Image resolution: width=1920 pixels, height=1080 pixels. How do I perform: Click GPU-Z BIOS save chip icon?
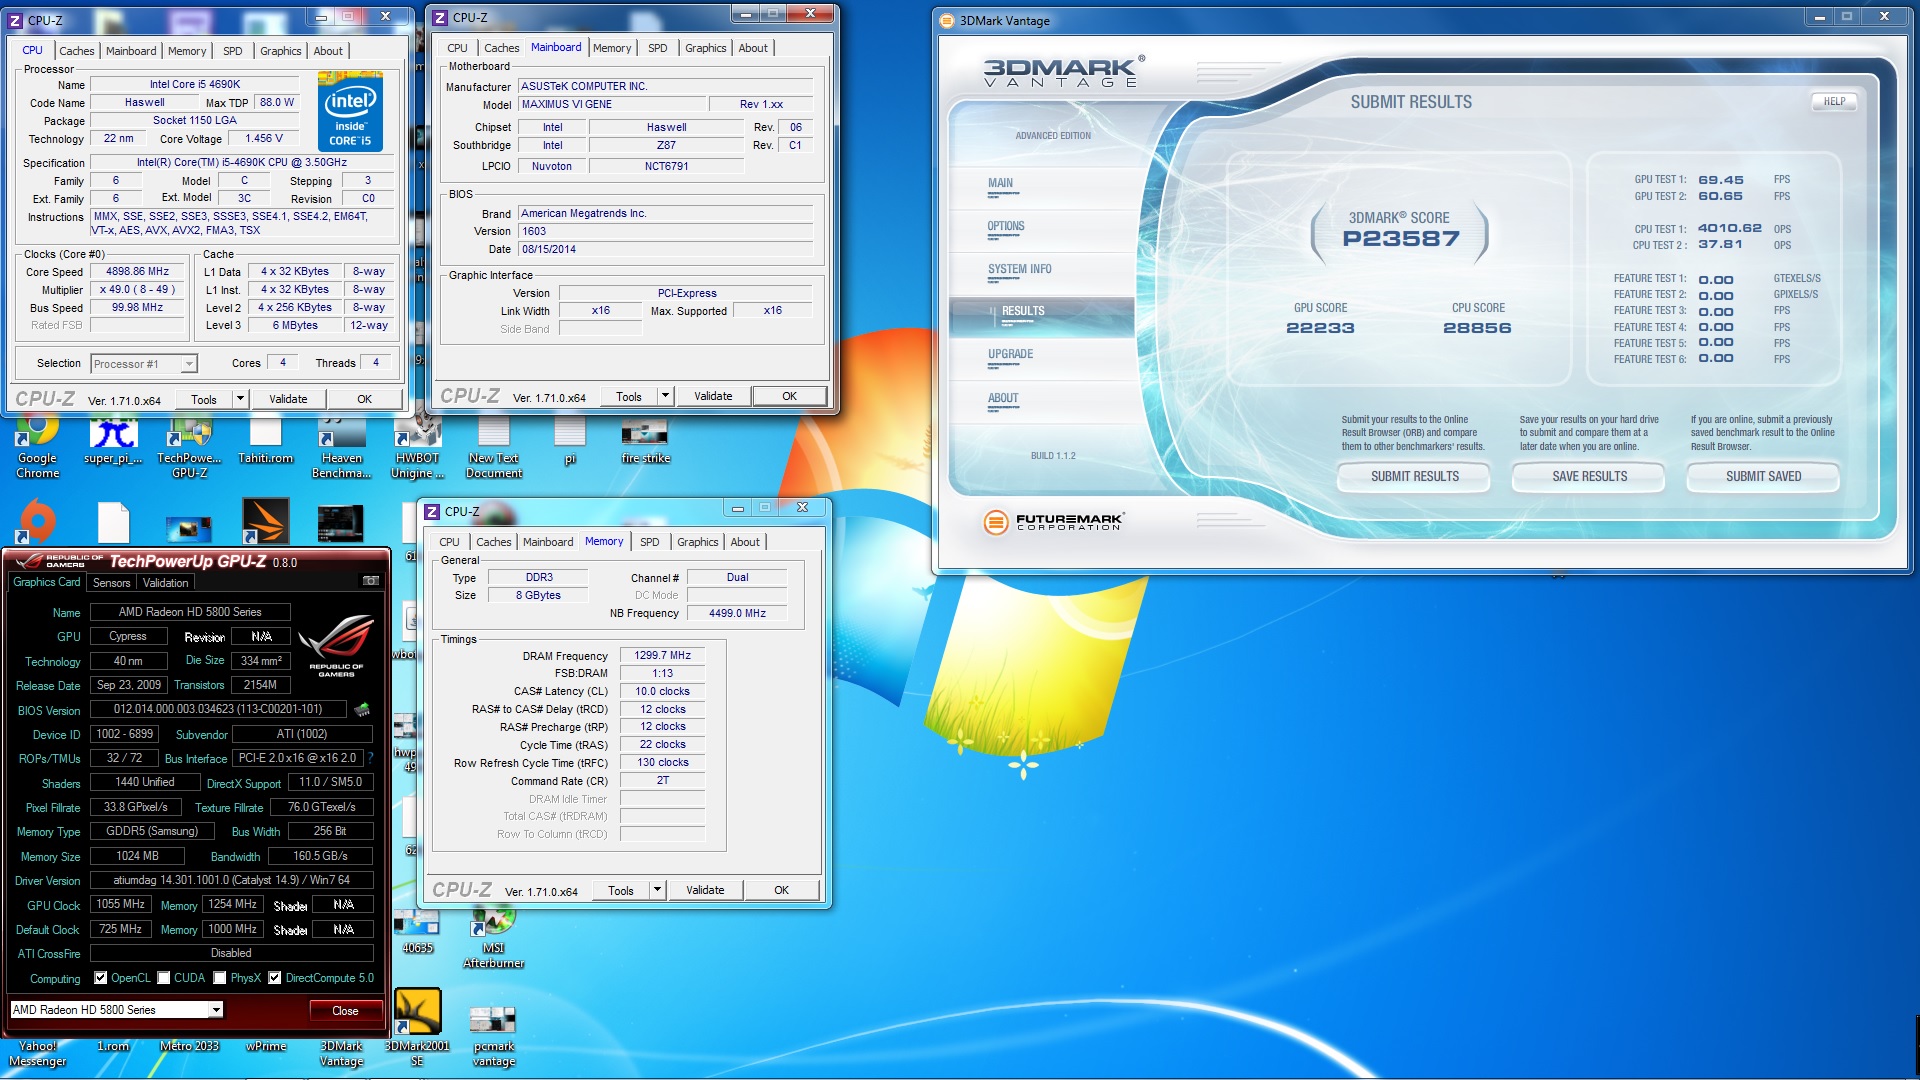click(362, 709)
